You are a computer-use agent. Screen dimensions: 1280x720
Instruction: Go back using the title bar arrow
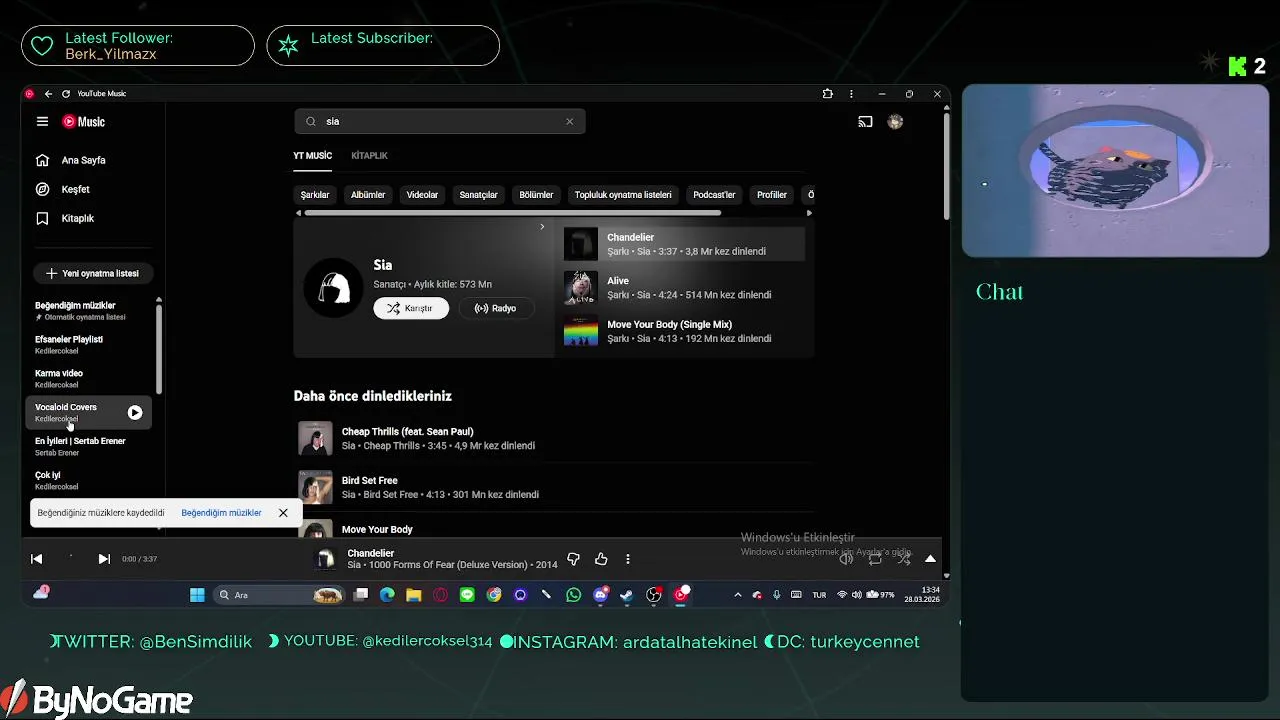tap(48, 94)
